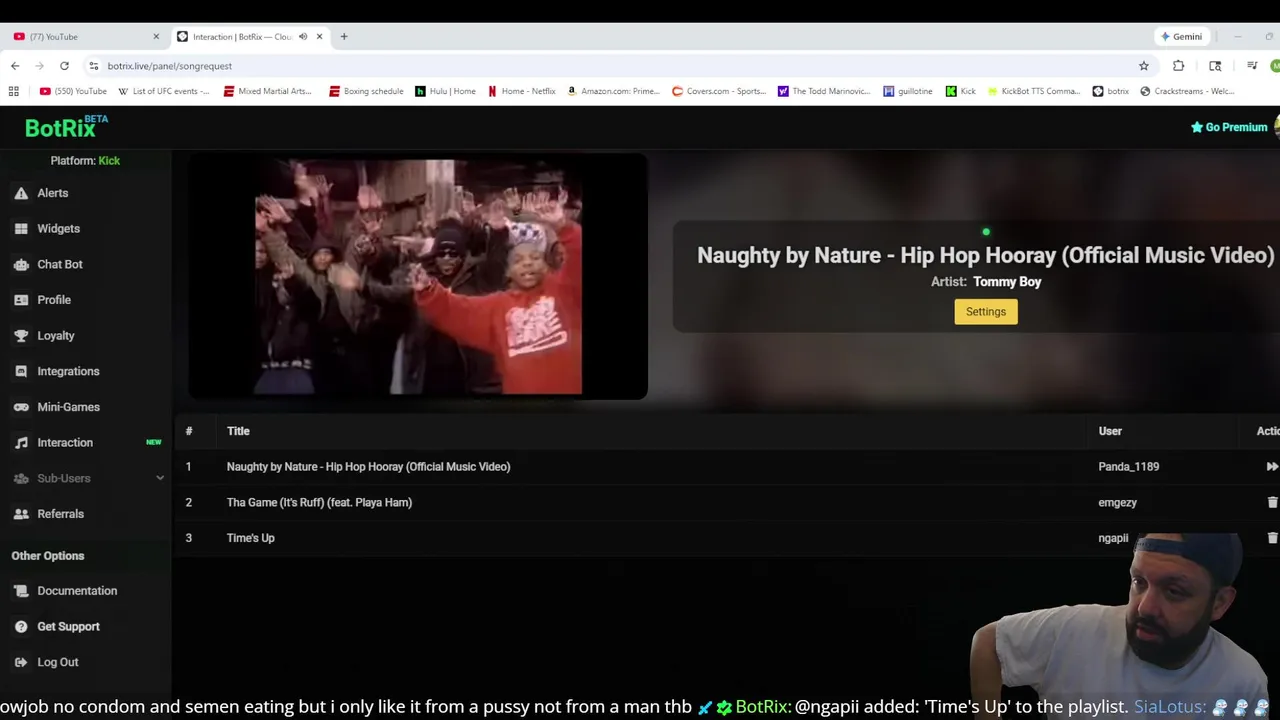Viewport: 1280px width, 720px height.
Task: Select 'Time's Up' song title in queue
Action: click(x=250, y=538)
